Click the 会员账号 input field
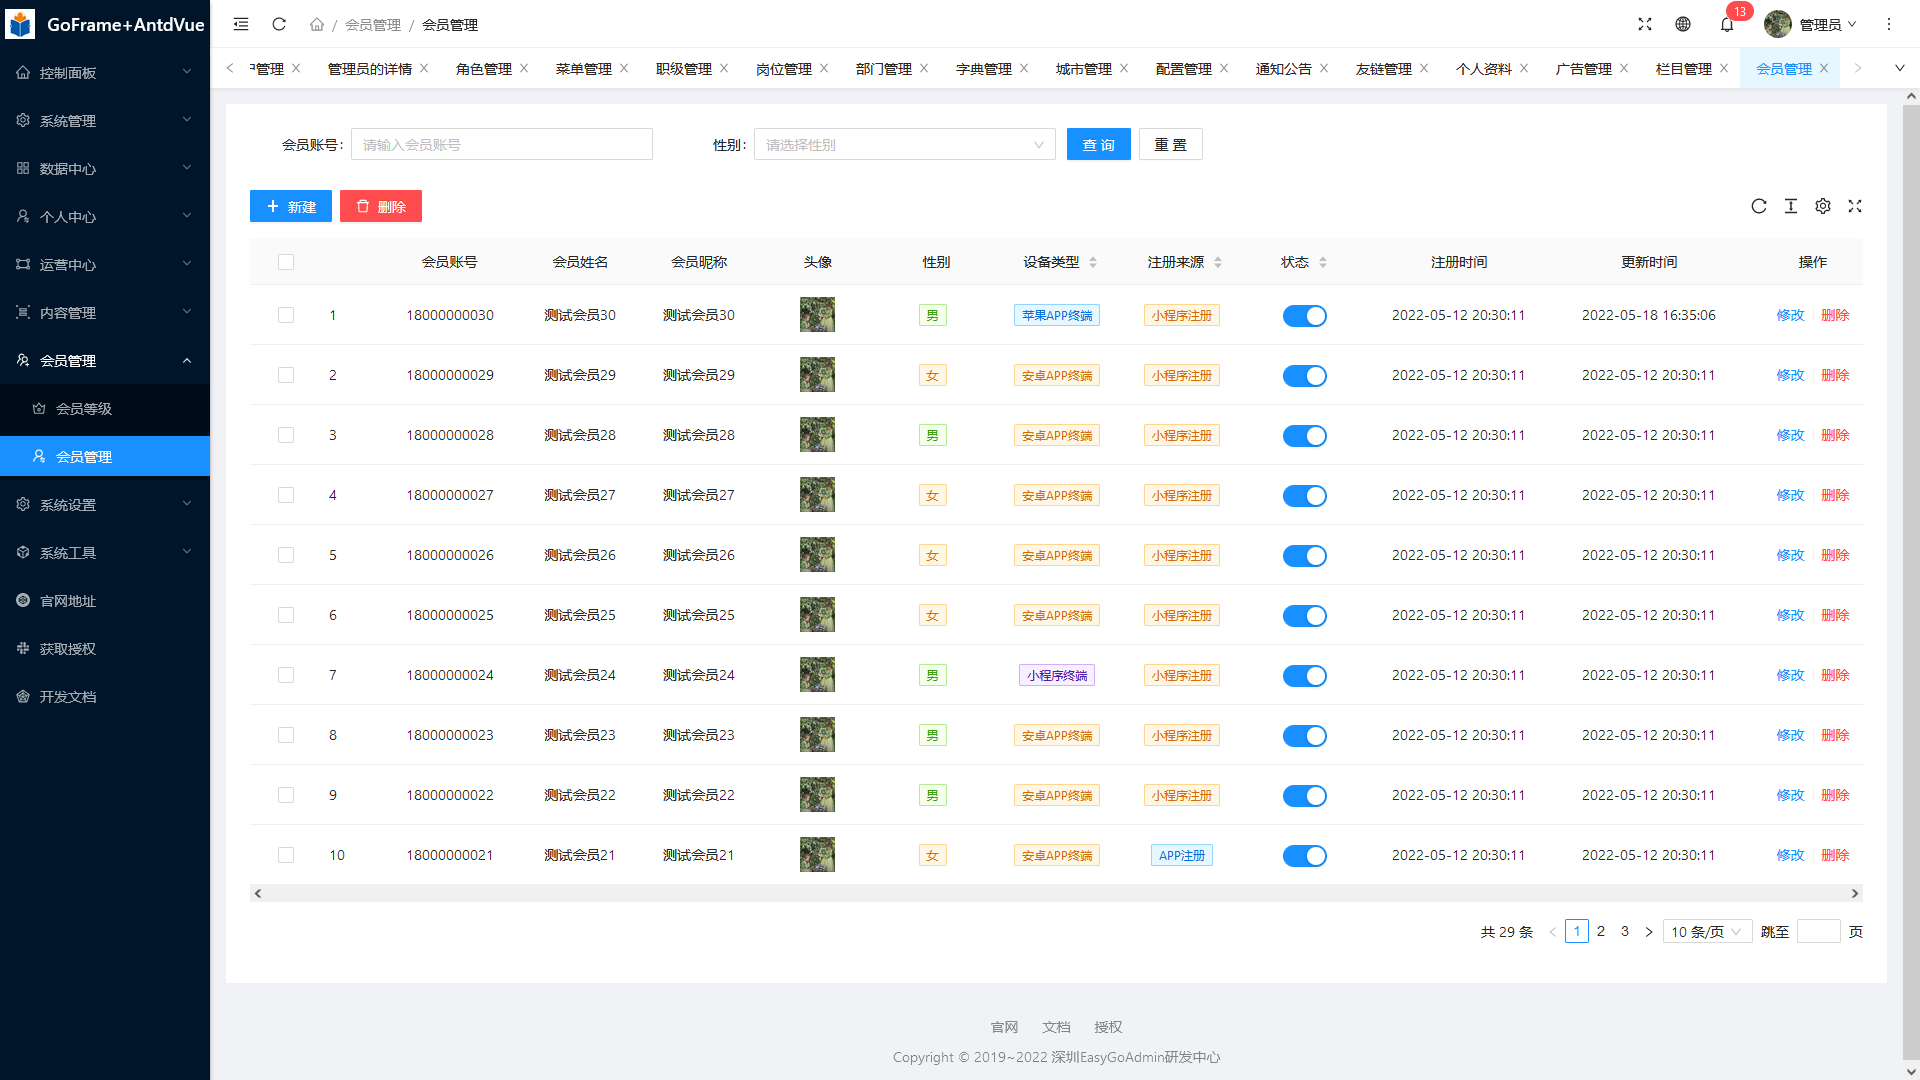 501,145
